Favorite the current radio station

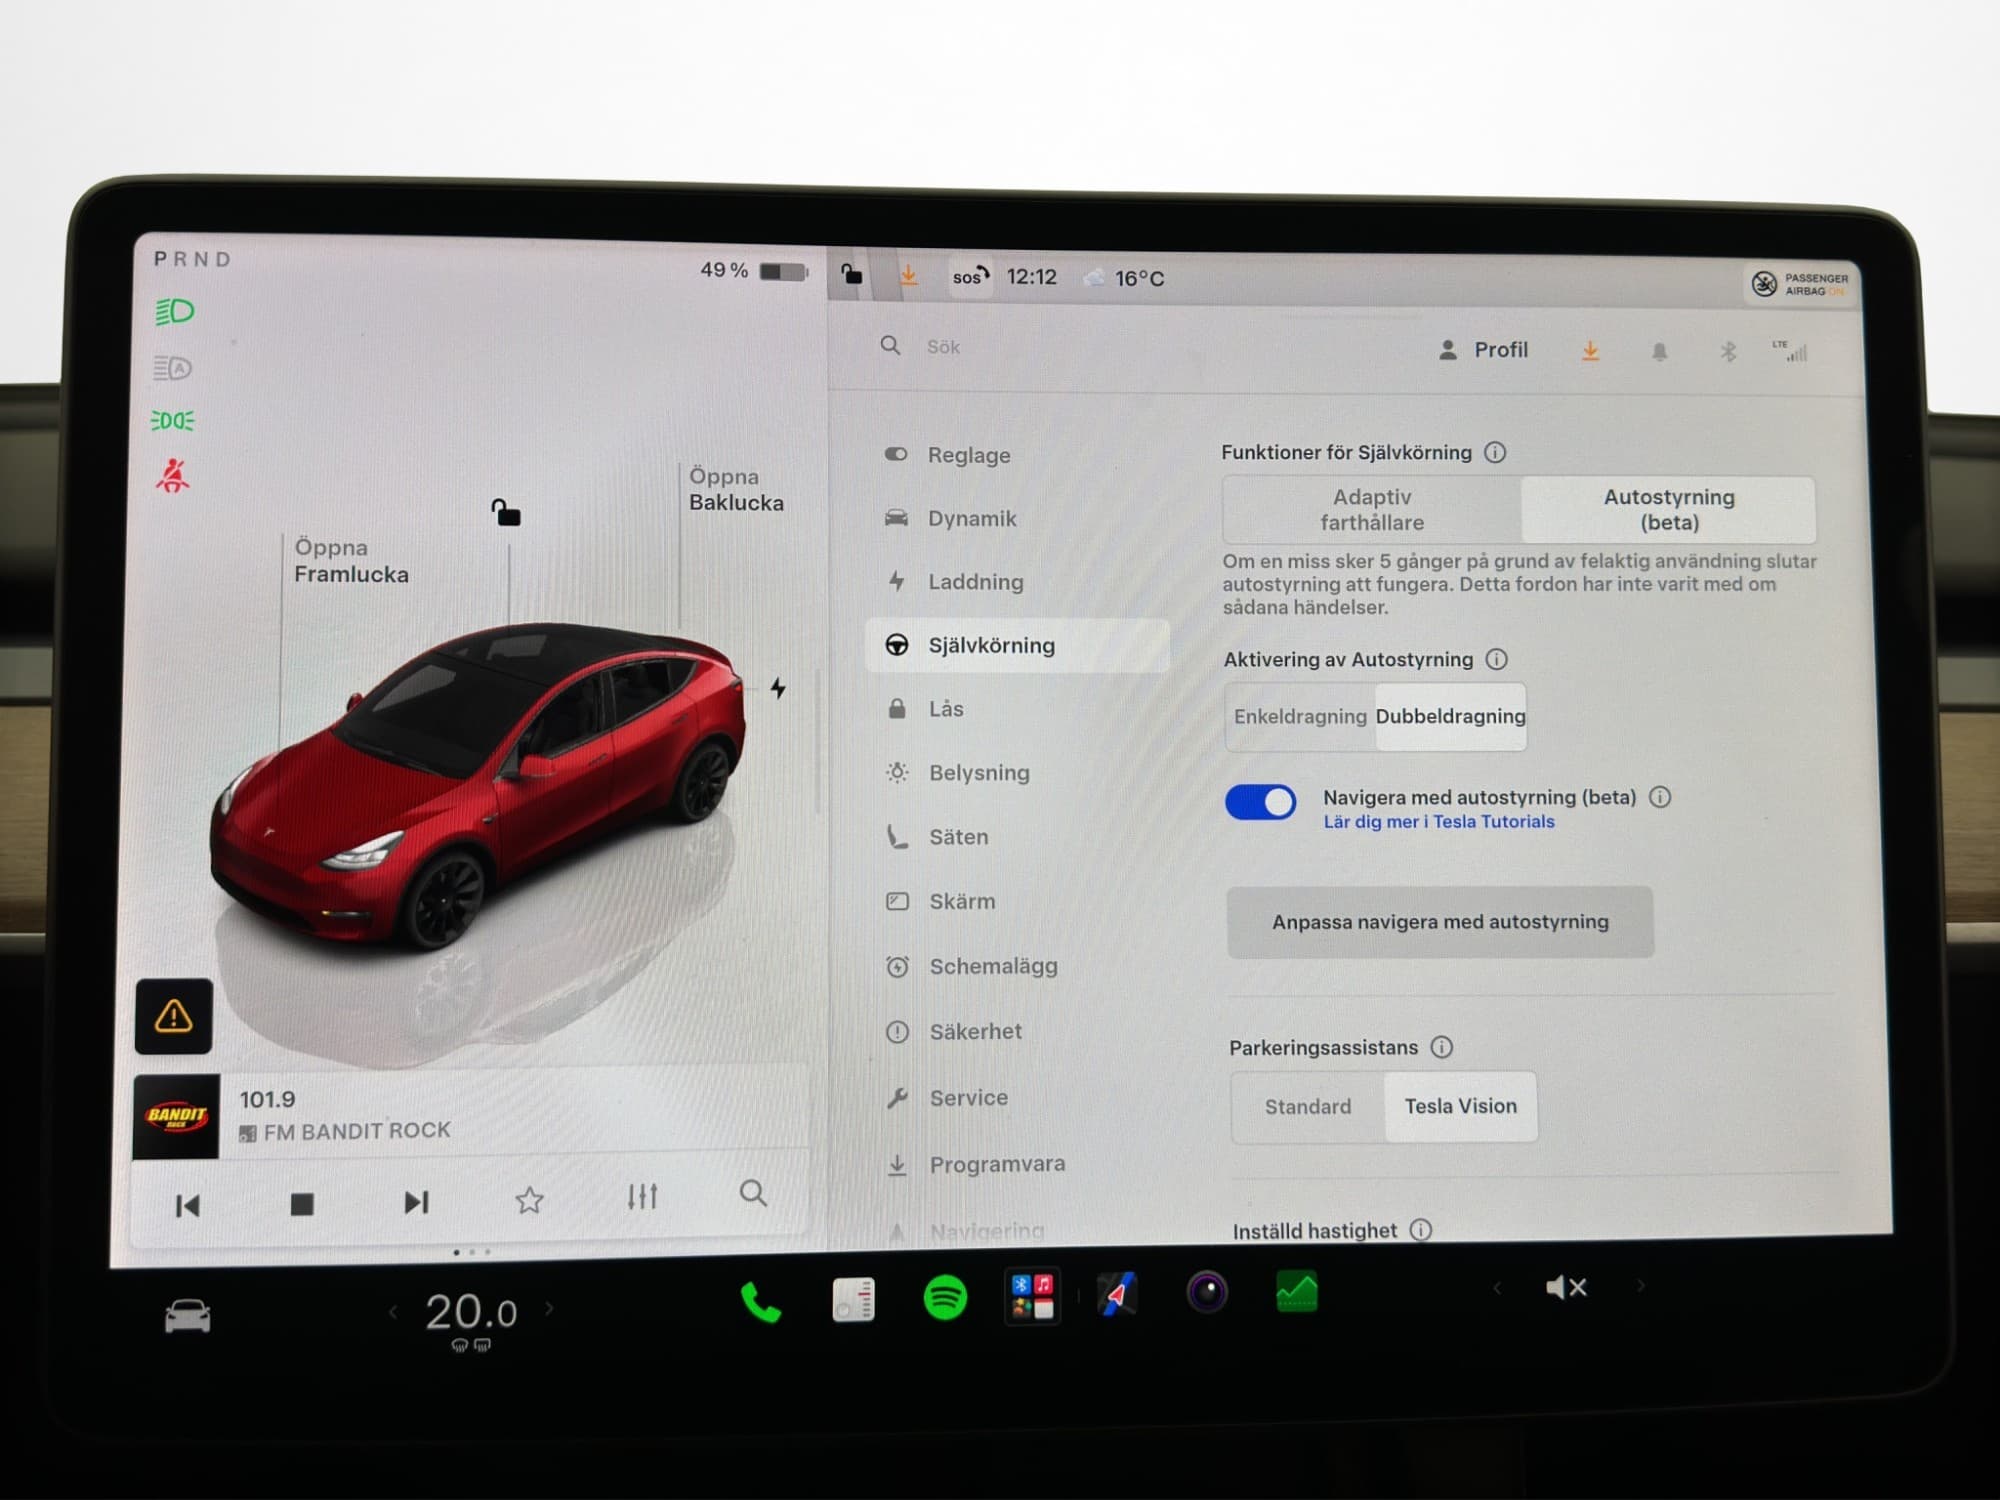point(529,1199)
